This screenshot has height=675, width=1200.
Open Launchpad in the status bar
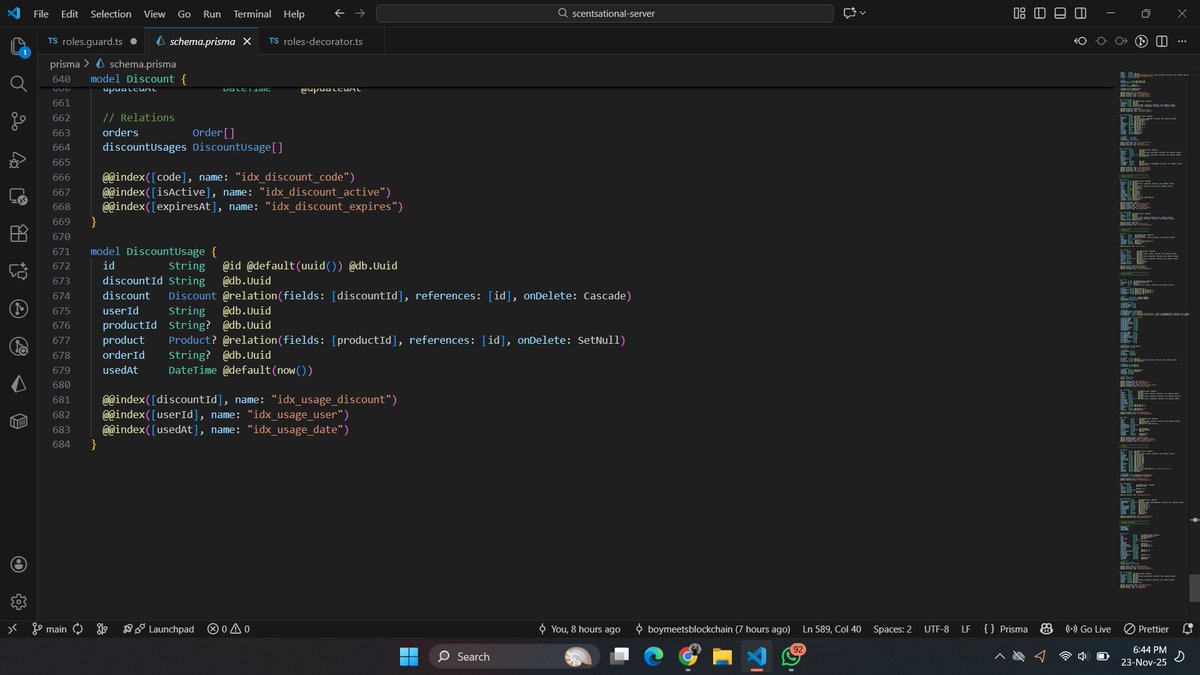(x=158, y=629)
